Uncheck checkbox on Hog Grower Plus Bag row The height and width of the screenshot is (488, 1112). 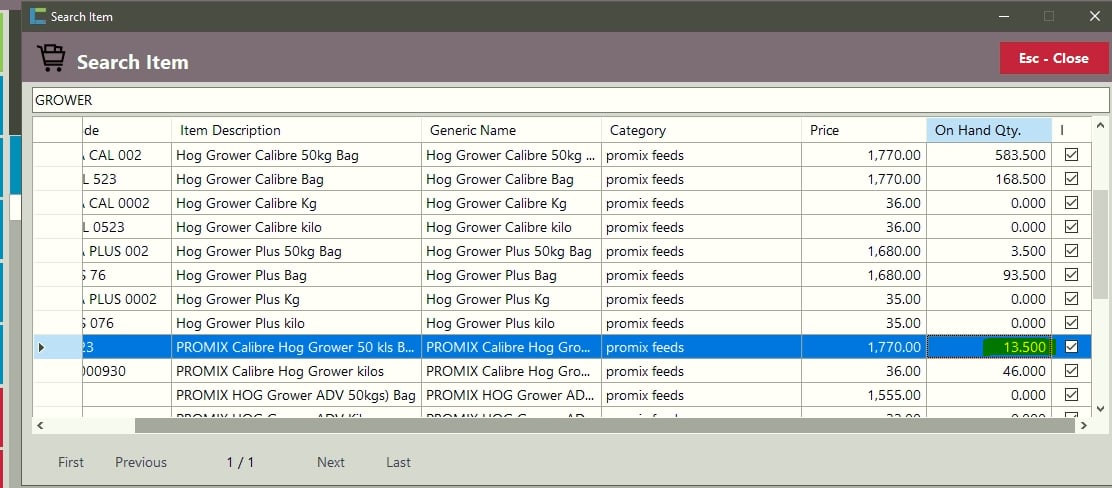pos(1072,275)
